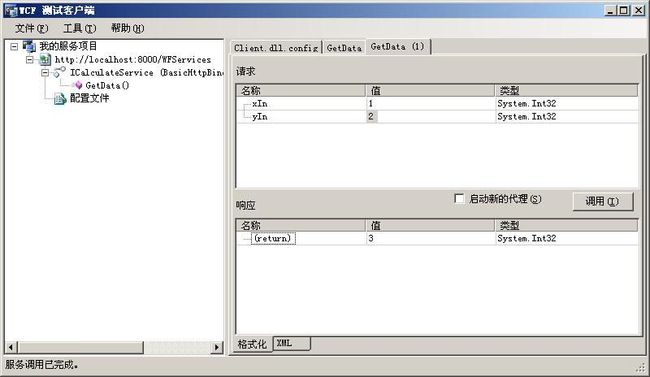Image resolution: width=650 pixels, height=377 pixels.
Task: Click the request 名称 column header
Action: pyautogui.click(x=301, y=90)
